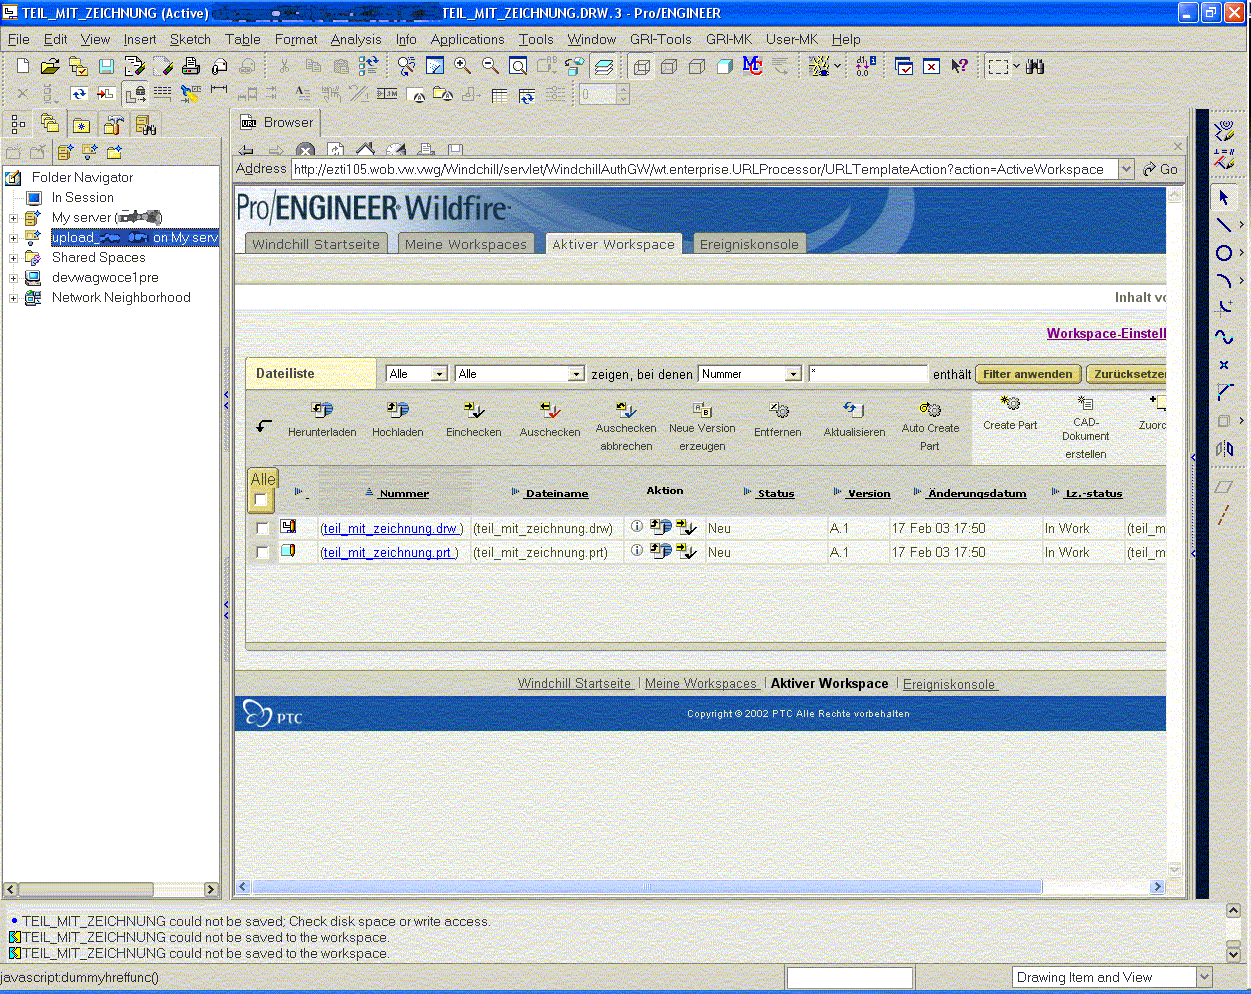The height and width of the screenshot is (994, 1251).
Task: Sort by the Änderungsdatum column header
Action: click(977, 493)
